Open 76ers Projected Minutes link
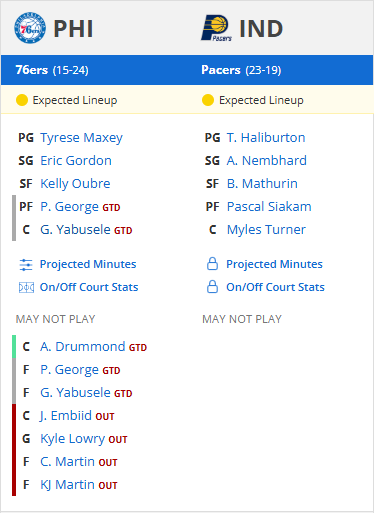Viewport: 374px width, 513px height. [88, 264]
